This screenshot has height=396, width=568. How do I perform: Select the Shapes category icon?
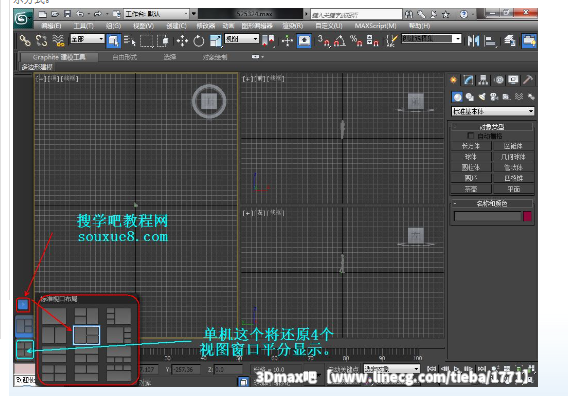[470, 97]
